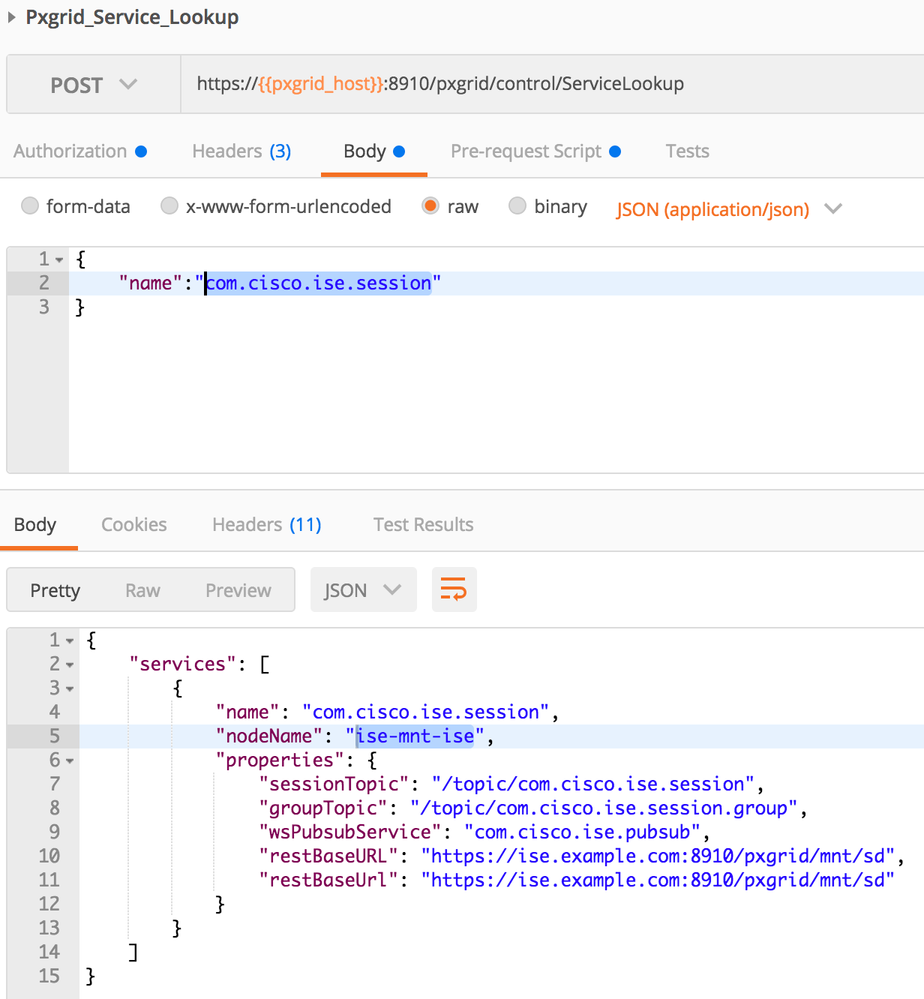Collapse line 1 fold arrow in request body
Viewport: 924px width, 999px height.
[x=59, y=260]
